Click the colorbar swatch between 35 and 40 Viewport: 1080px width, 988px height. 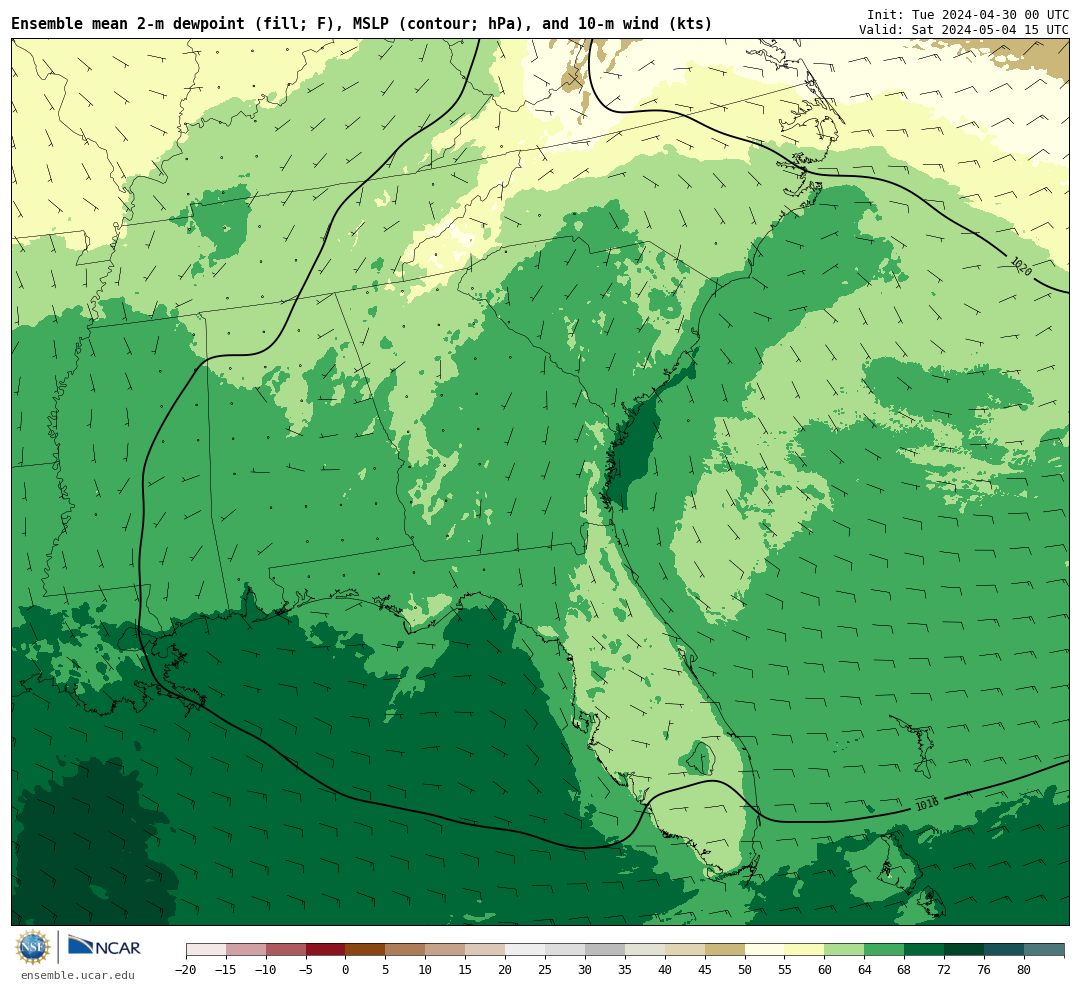(x=645, y=950)
